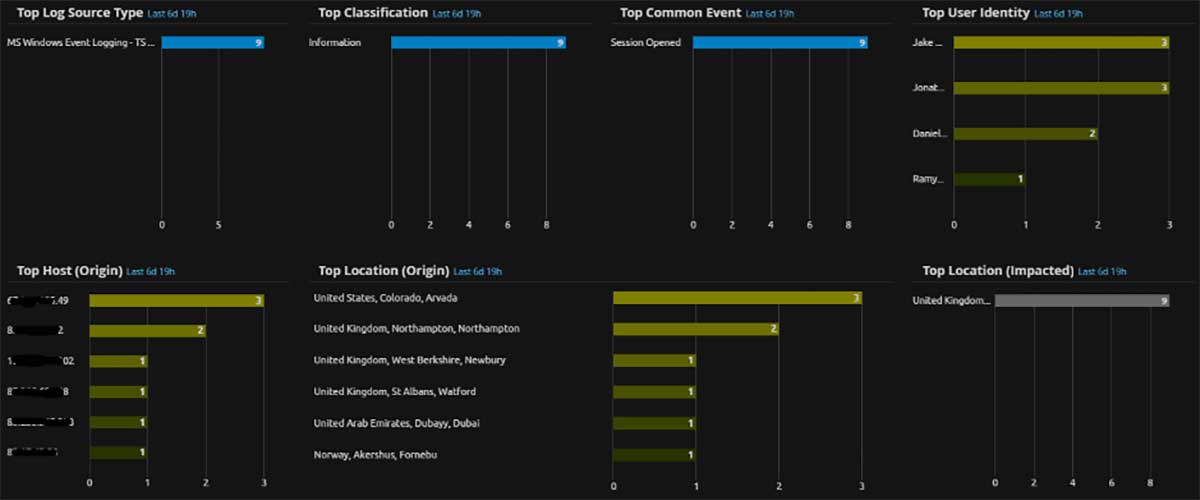Open the Last 6d 19h range on Top Classification

point(457,14)
